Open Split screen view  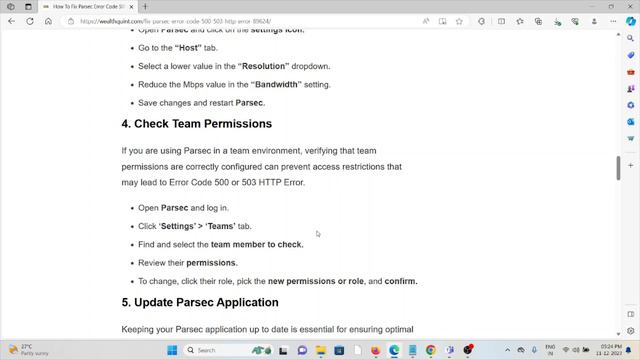tap(501, 21)
